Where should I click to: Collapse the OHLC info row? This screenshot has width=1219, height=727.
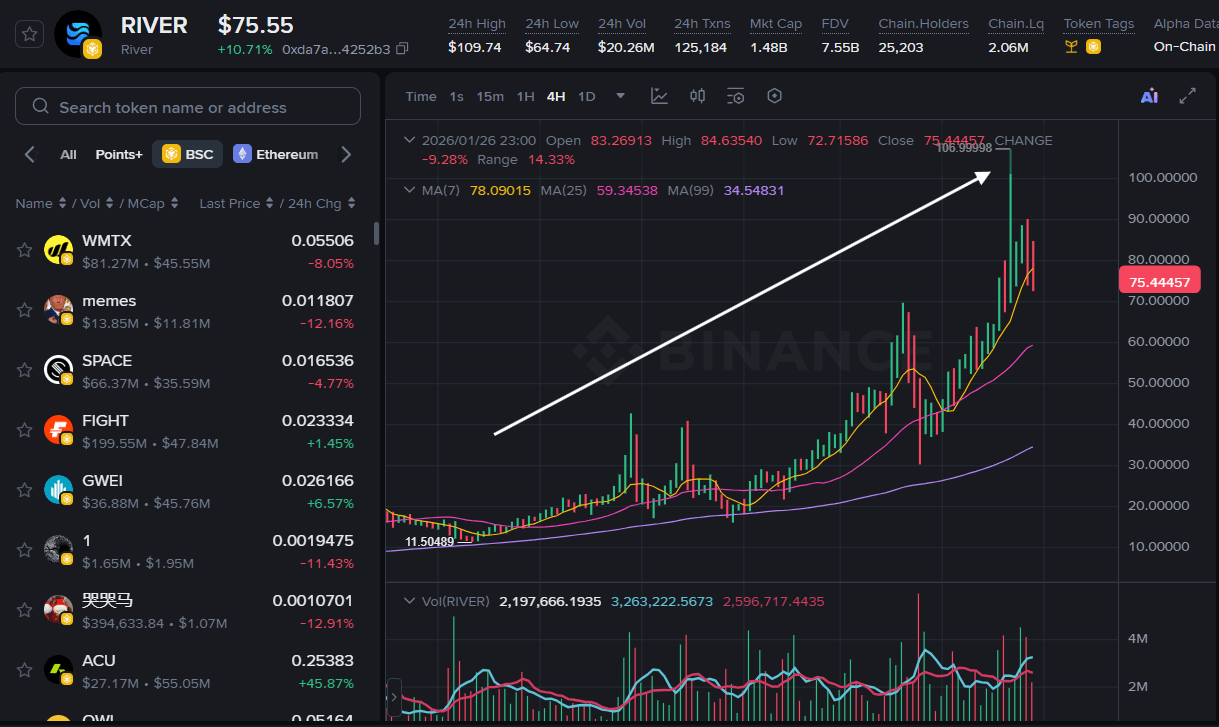pos(408,140)
